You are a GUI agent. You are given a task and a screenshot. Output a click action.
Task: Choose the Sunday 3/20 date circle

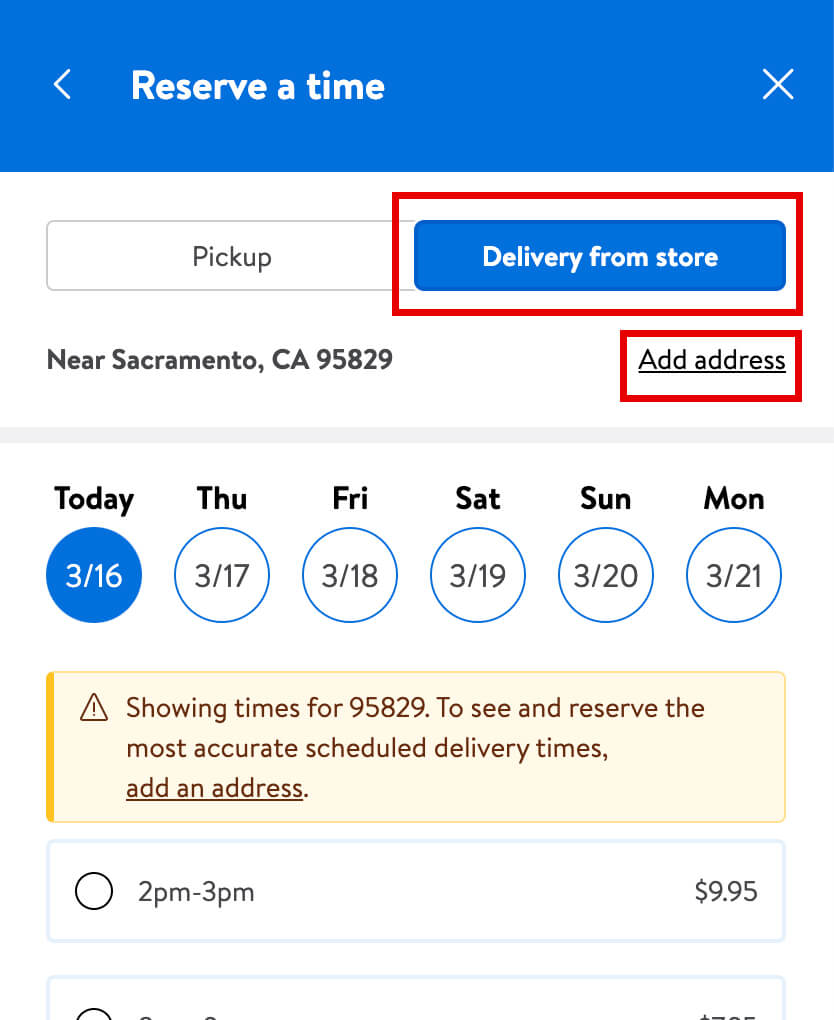coord(606,575)
